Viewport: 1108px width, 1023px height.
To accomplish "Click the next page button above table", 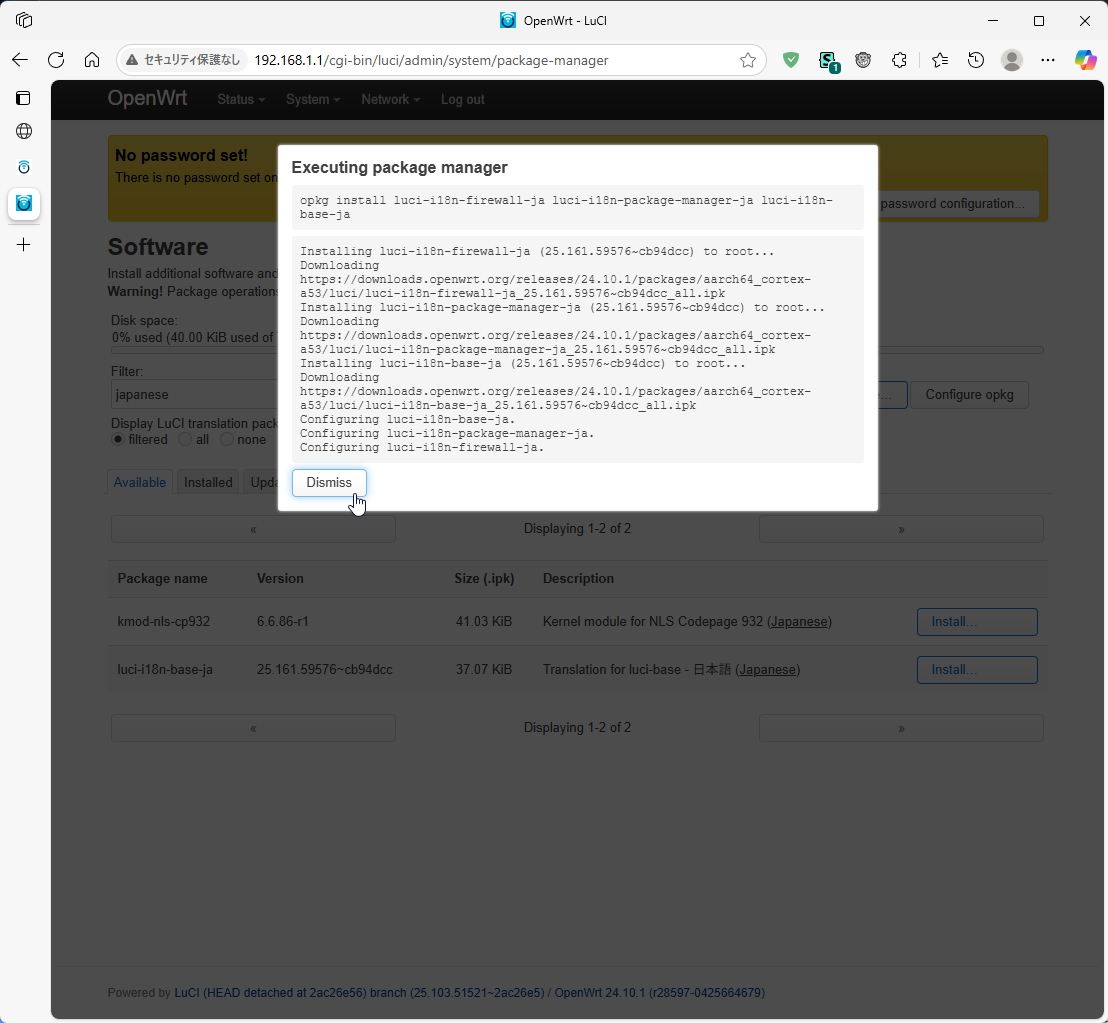I will point(901,529).
